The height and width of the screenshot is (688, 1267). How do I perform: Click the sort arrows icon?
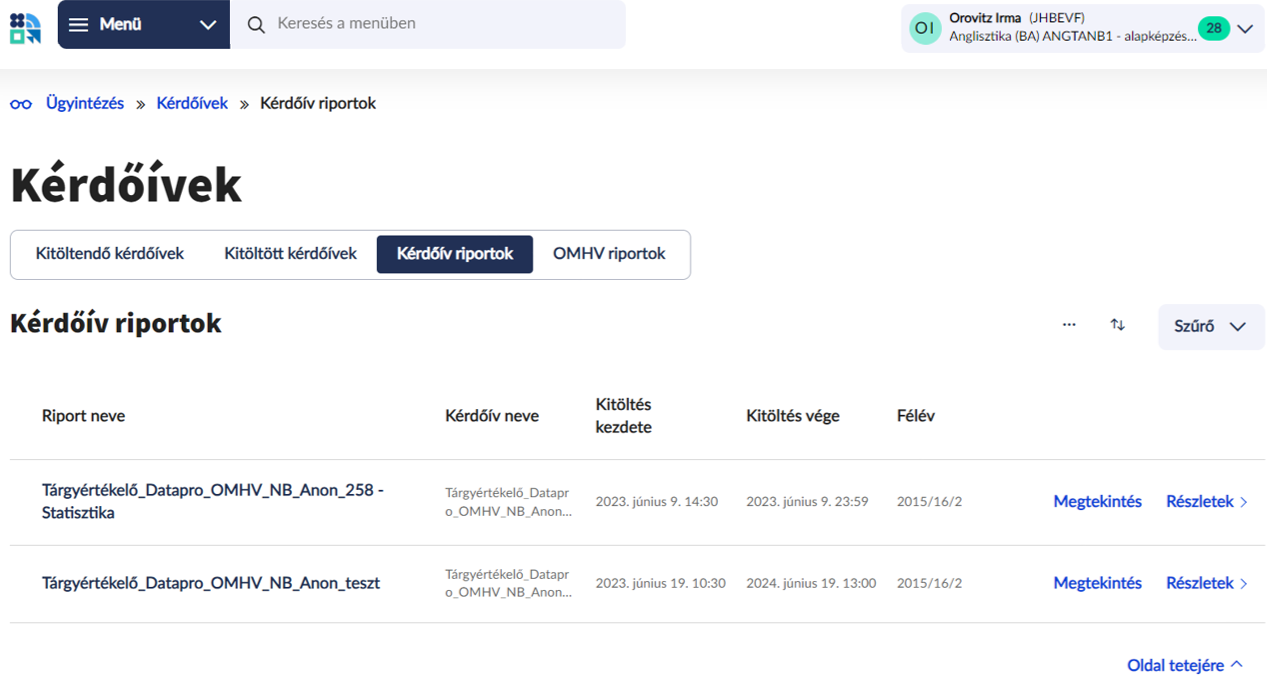[1118, 325]
